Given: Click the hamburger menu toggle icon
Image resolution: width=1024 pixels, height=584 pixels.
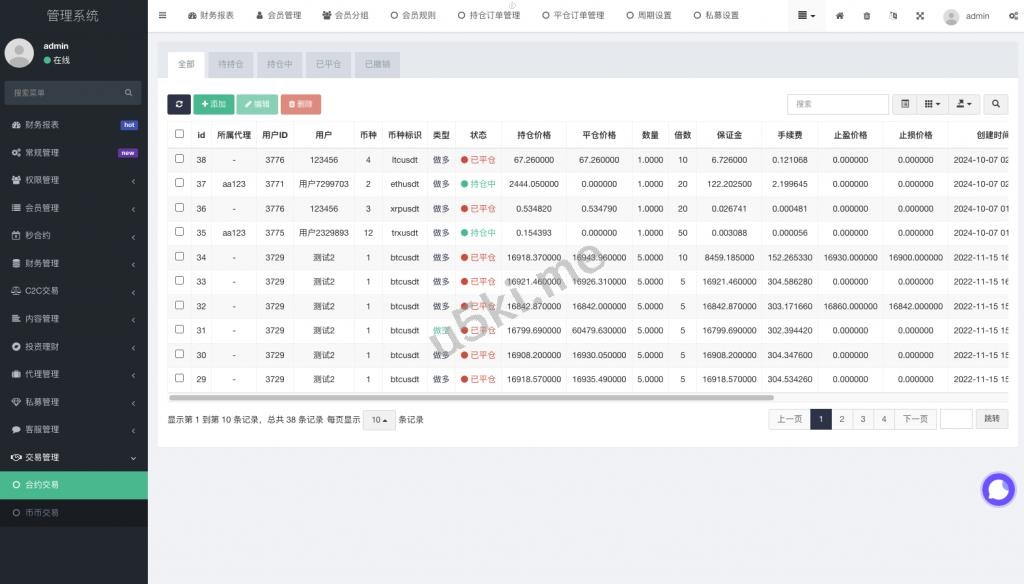Looking at the screenshot, I should coord(163,16).
